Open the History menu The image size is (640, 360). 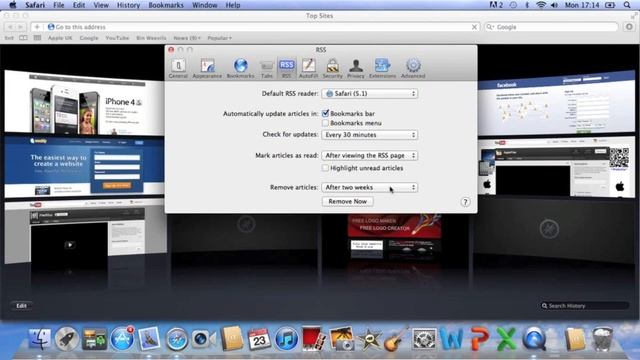128,5
